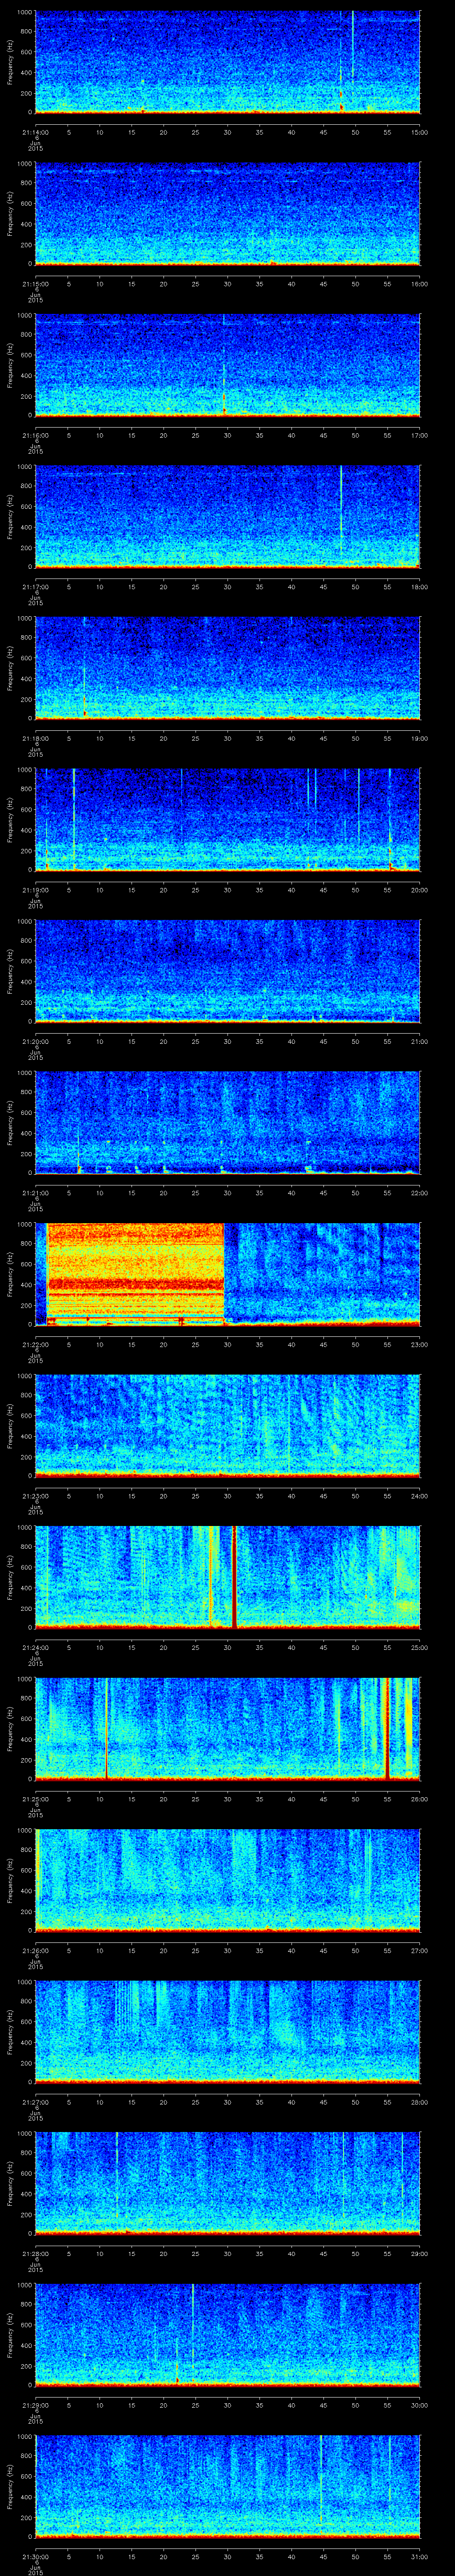Click the "30" second tick under the 21:17:00 panel
The width and height of the screenshot is (455, 2576).
click(227, 588)
